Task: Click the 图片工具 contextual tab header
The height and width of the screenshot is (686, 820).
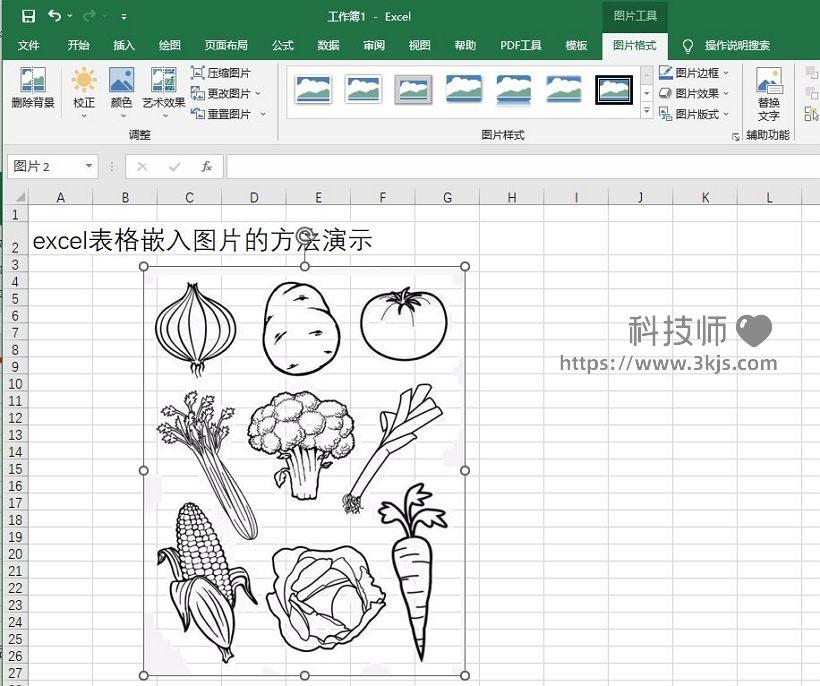Action: pyautogui.click(x=635, y=16)
